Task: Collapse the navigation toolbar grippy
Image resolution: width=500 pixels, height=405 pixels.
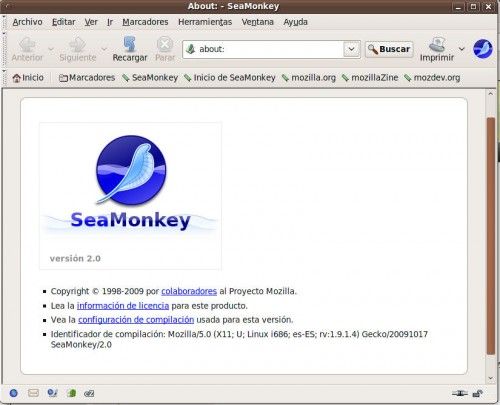Action: [4, 49]
